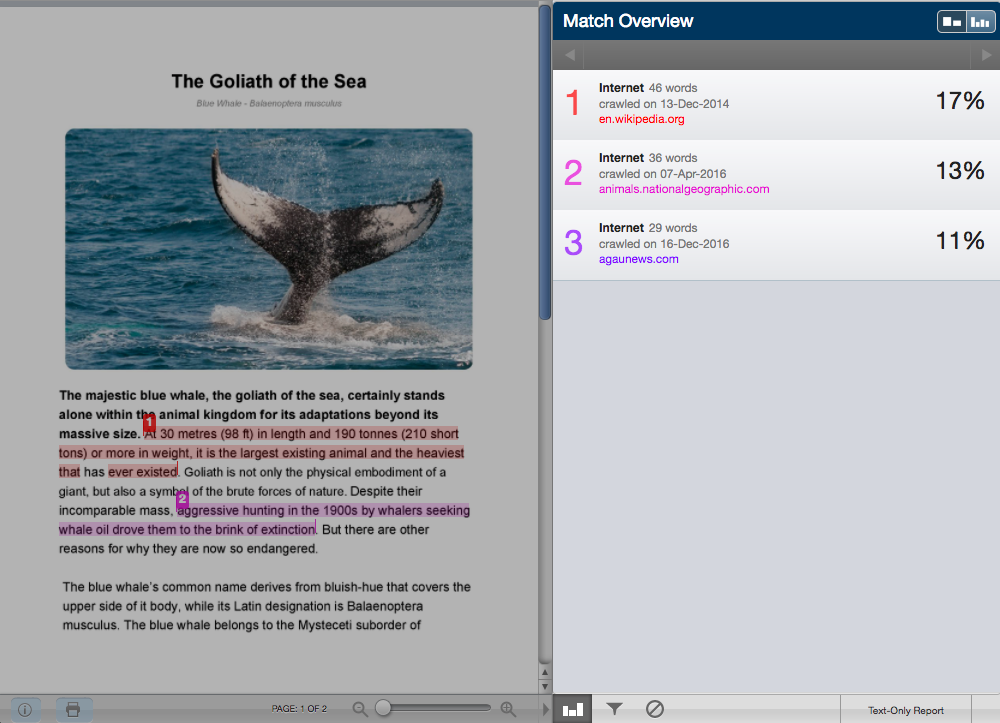Image resolution: width=1000 pixels, height=723 pixels.
Task: Switch to bar chart view icon in header
Action: (x=980, y=22)
